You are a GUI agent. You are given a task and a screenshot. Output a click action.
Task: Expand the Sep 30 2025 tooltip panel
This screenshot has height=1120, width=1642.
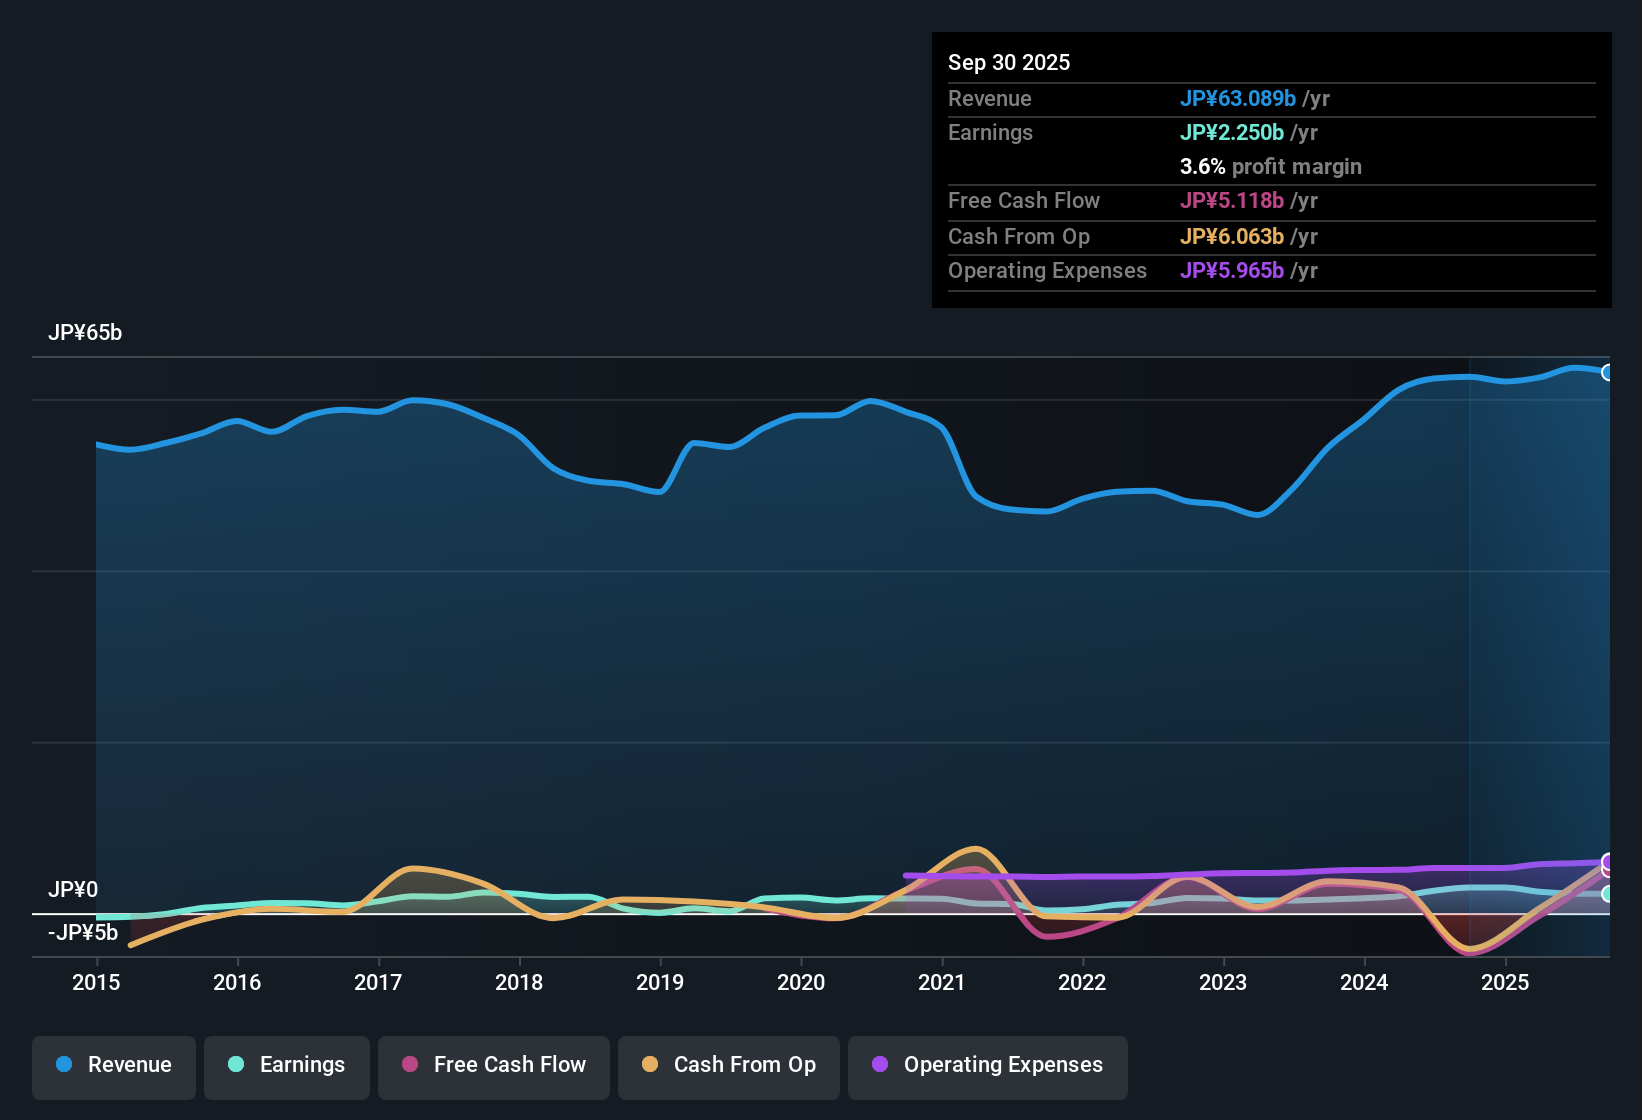tap(1009, 62)
